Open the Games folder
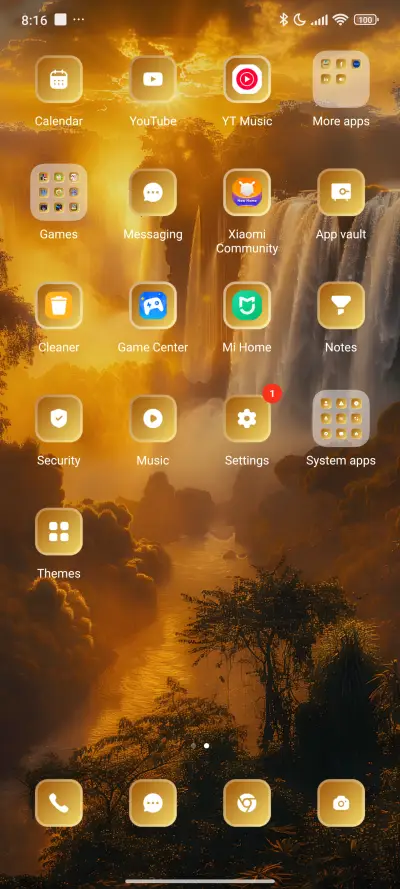Image resolution: width=400 pixels, height=889 pixels. 58,192
